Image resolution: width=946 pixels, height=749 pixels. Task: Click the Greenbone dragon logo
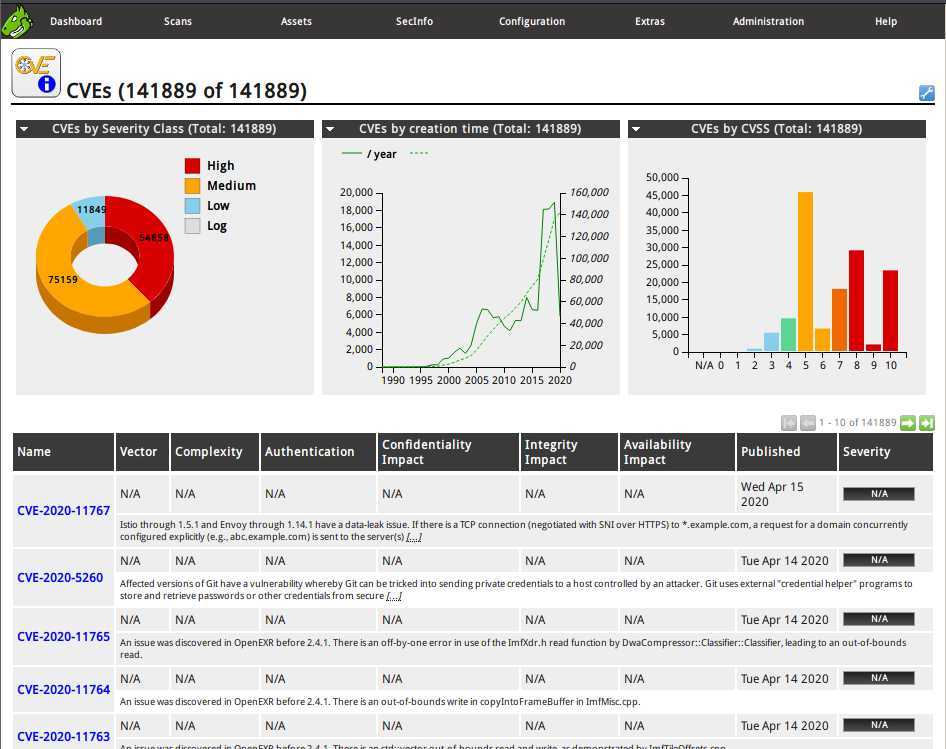click(x=16, y=21)
